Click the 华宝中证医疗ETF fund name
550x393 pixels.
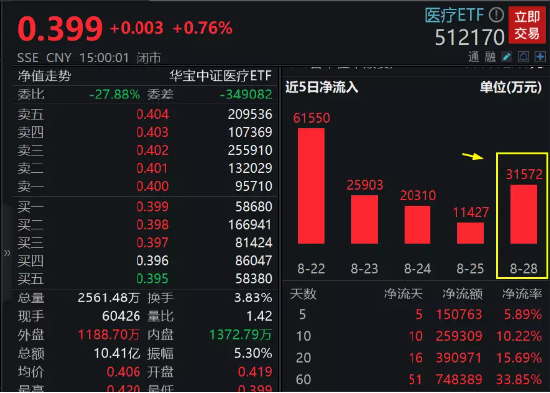[220, 76]
